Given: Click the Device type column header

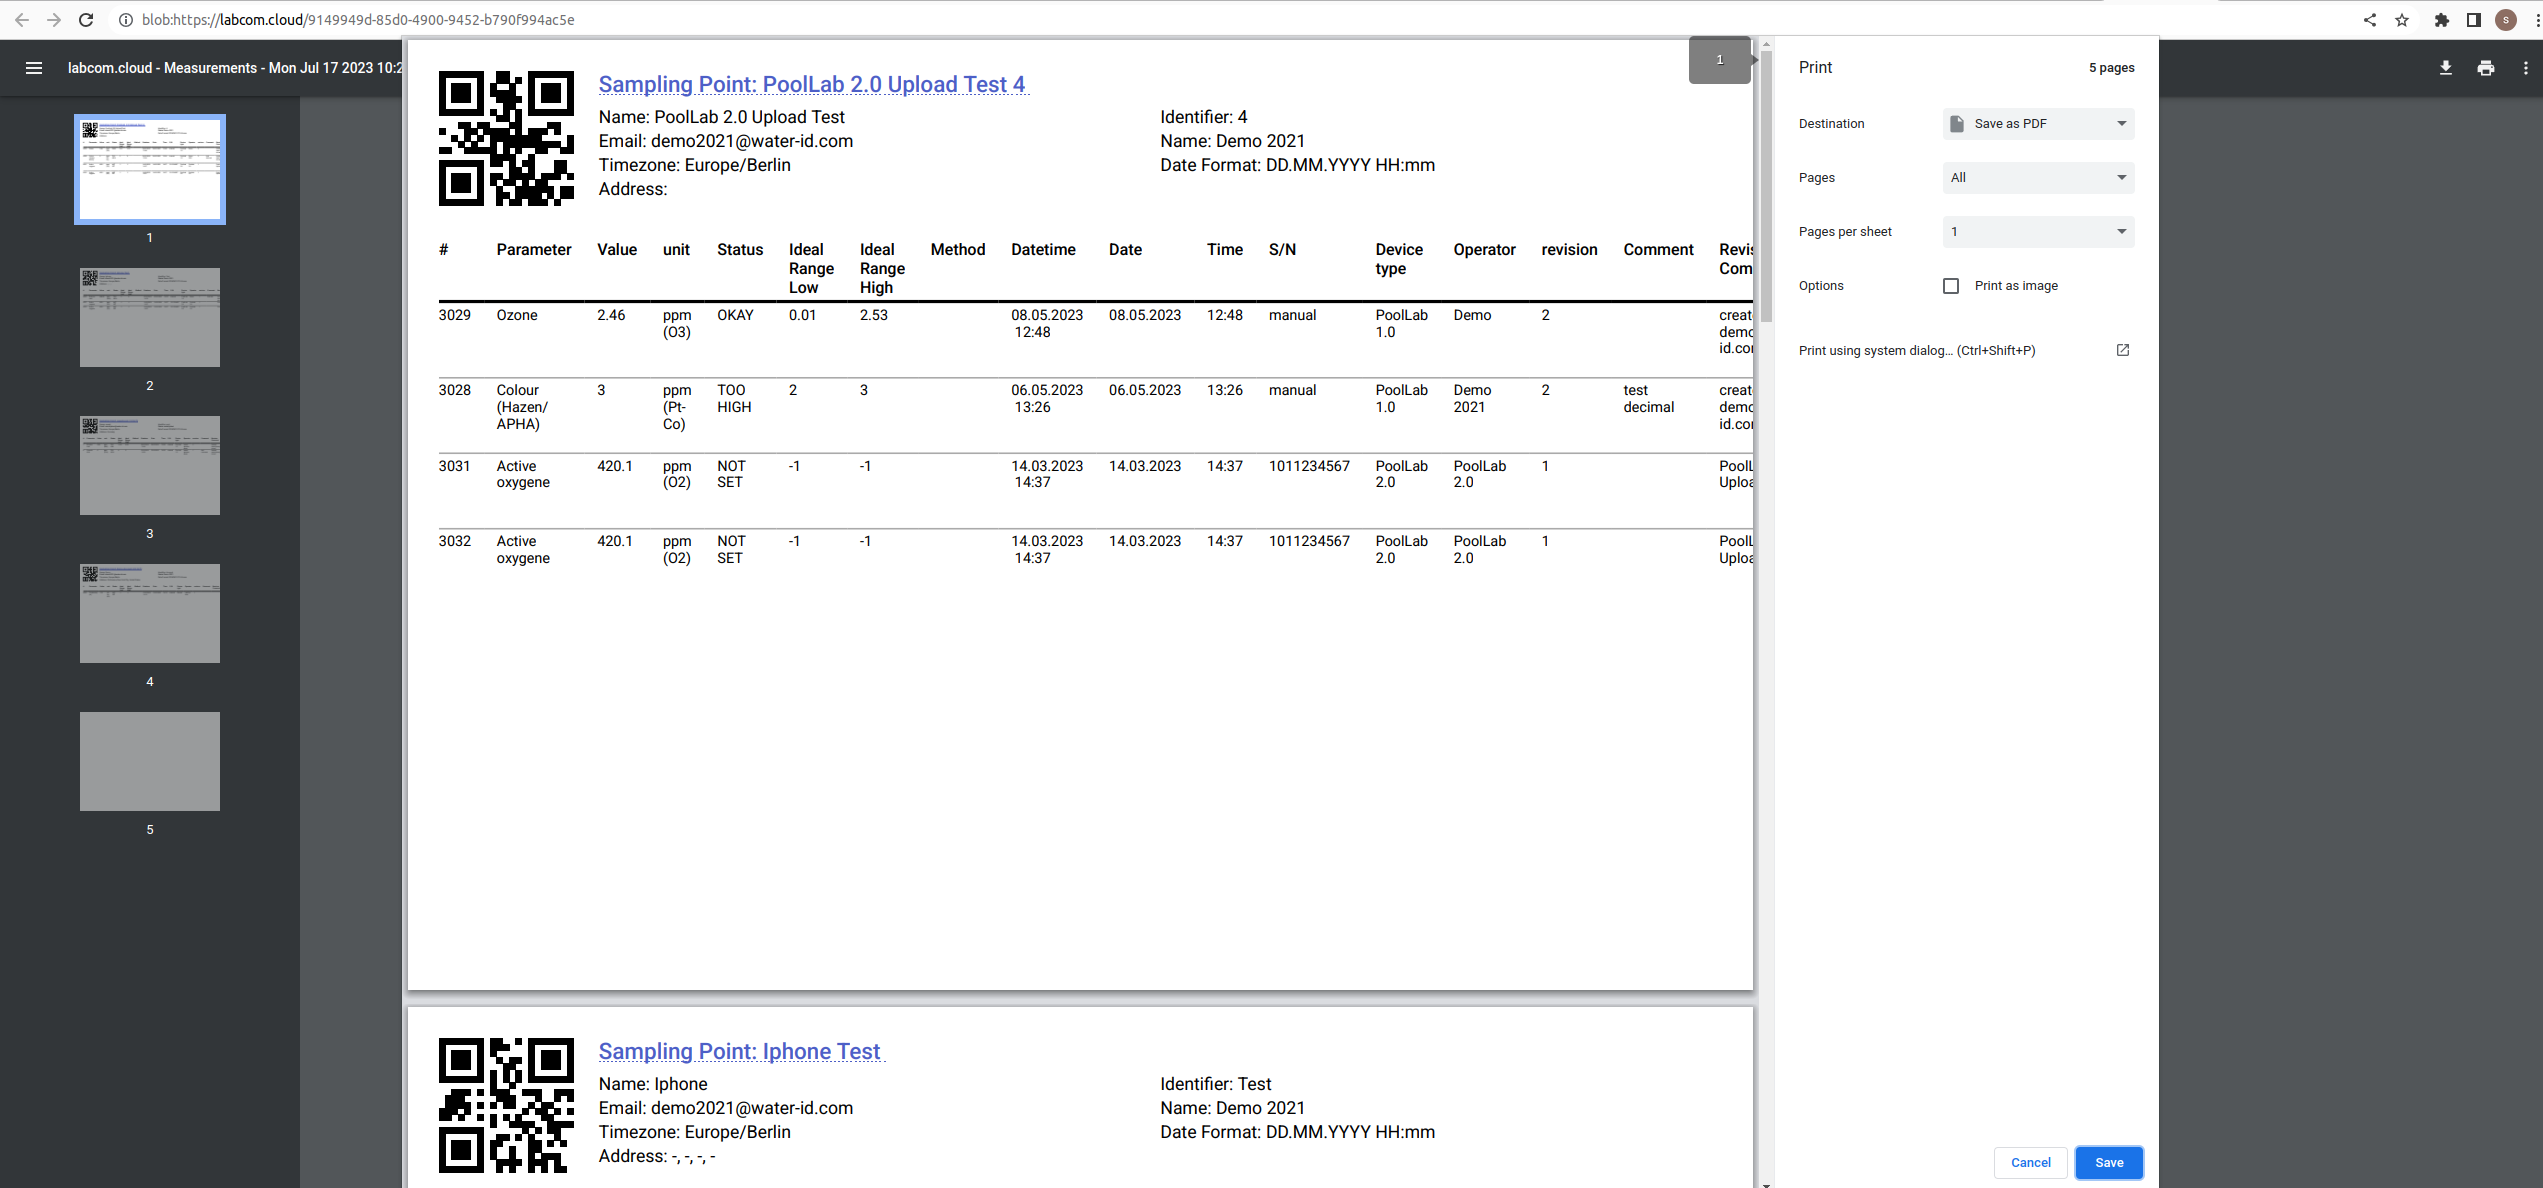Looking at the screenshot, I should pyautogui.click(x=1399, y=259).
